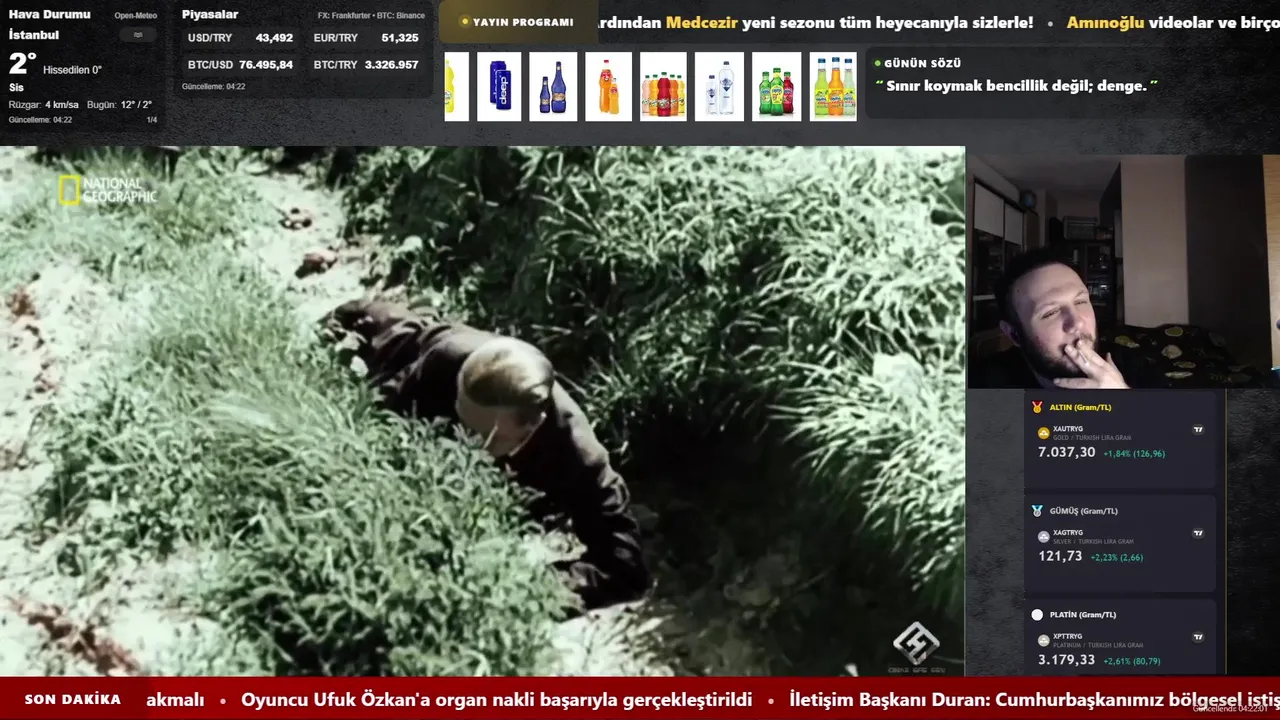Click the İletişim Başkanı Duran headline
Screen dimensions: 1280x720
pos(1034,700)
